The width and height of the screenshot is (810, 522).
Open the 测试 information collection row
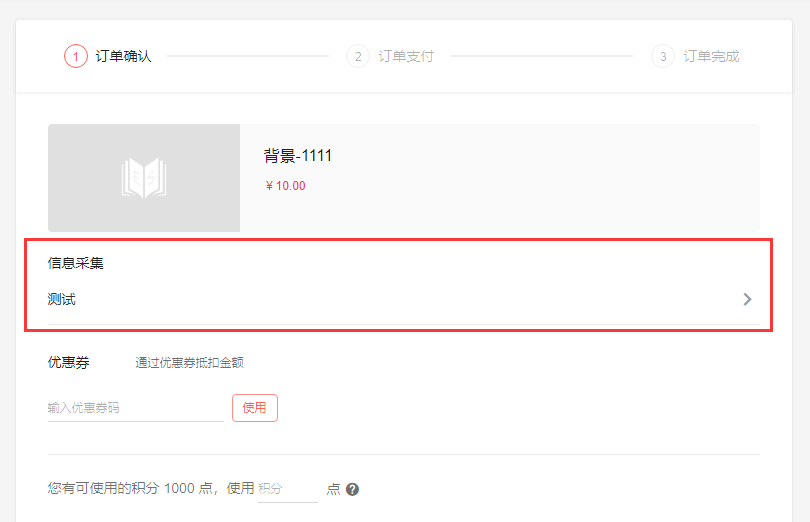pyautogui.click(x=403, y=299)
